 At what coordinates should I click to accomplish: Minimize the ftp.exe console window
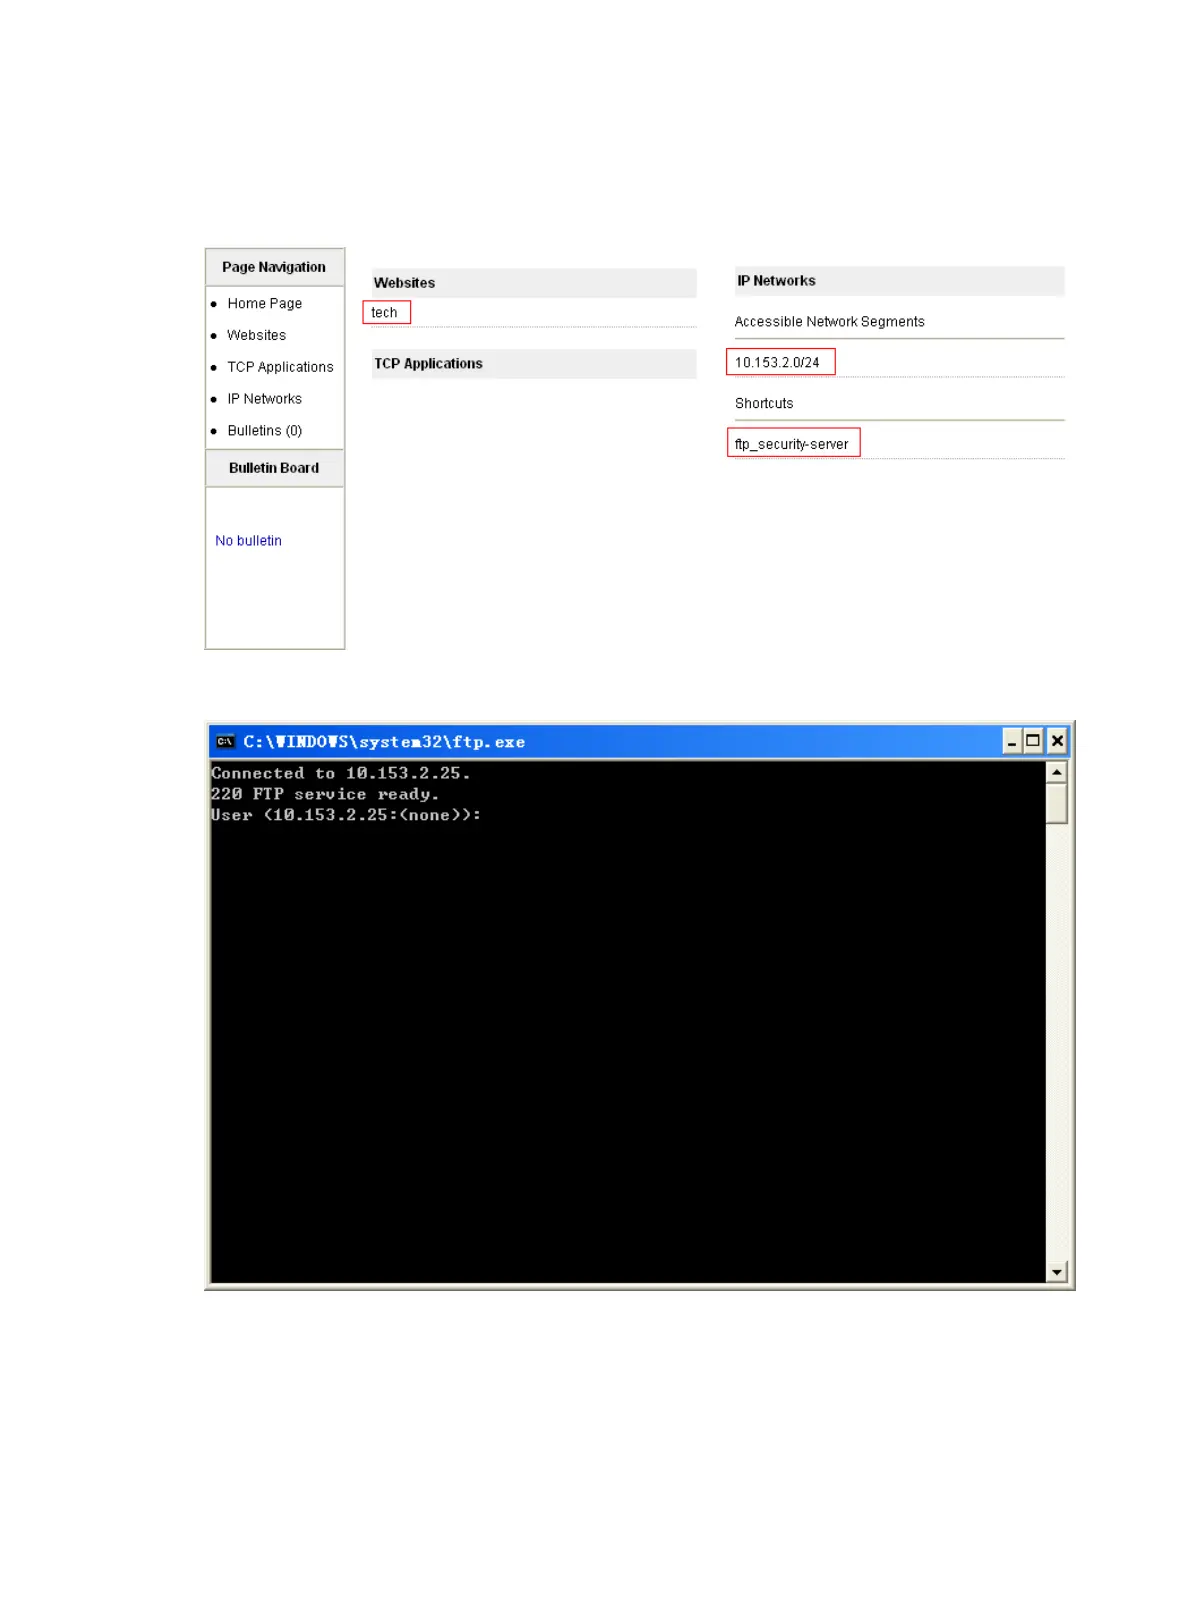(x=1011, y=741)
